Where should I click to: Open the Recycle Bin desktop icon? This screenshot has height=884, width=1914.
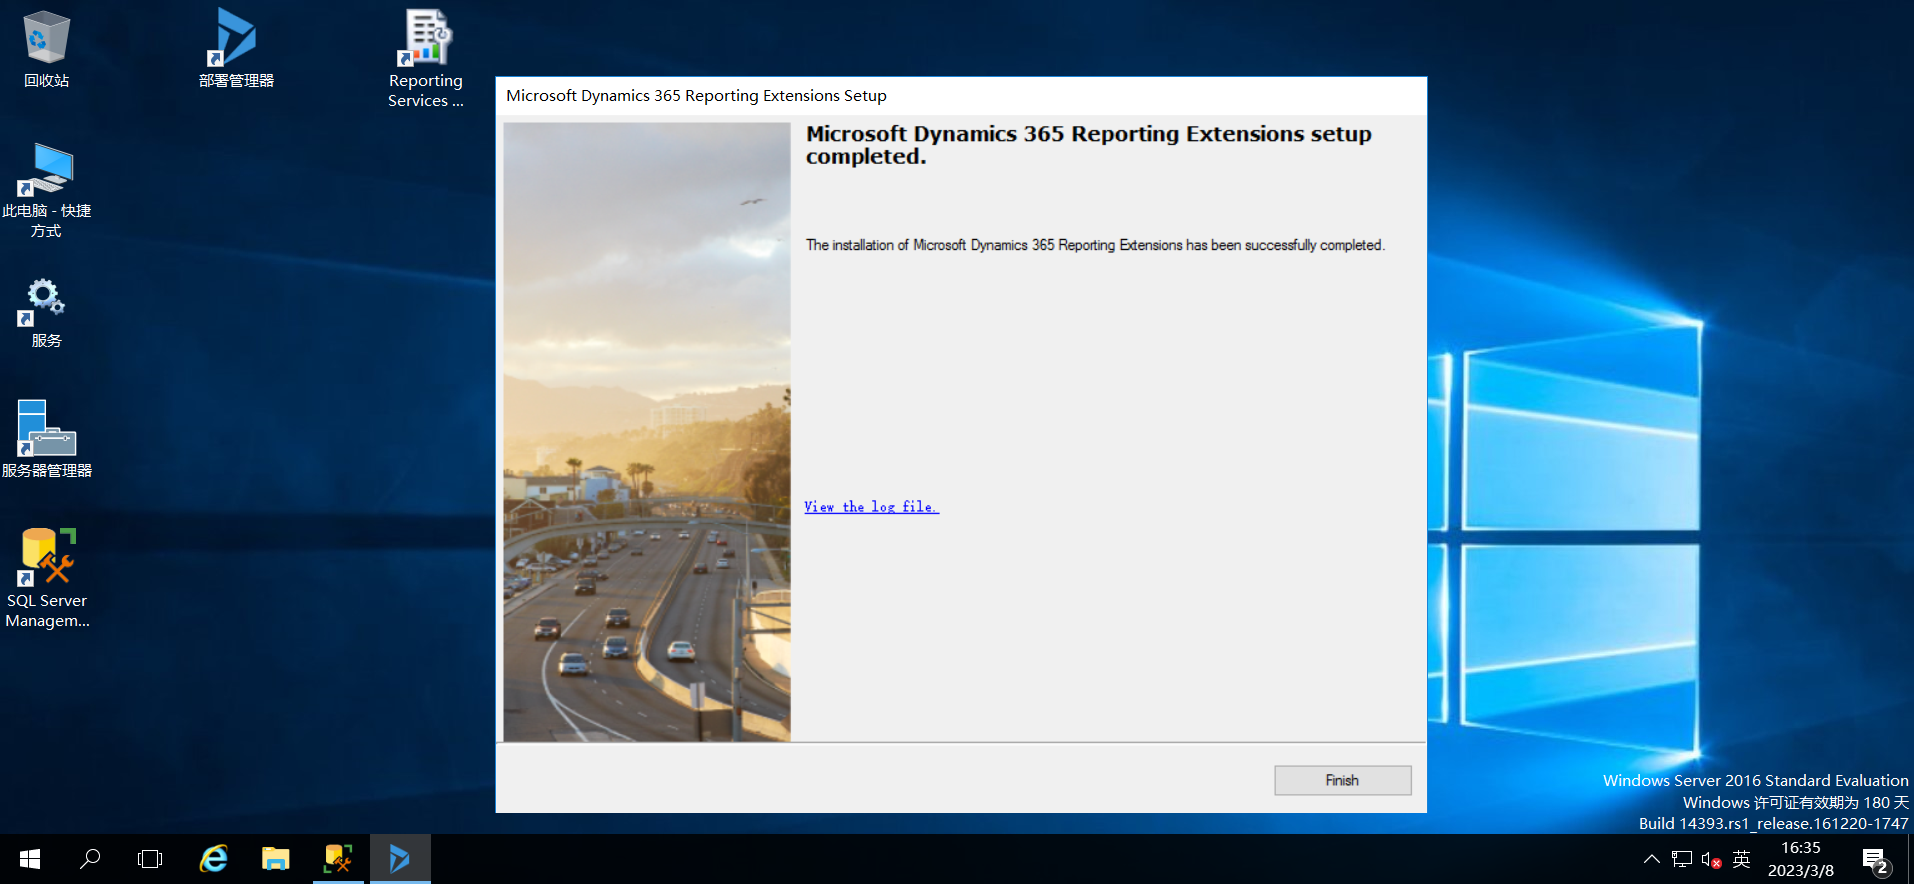(x=46, y=49)
